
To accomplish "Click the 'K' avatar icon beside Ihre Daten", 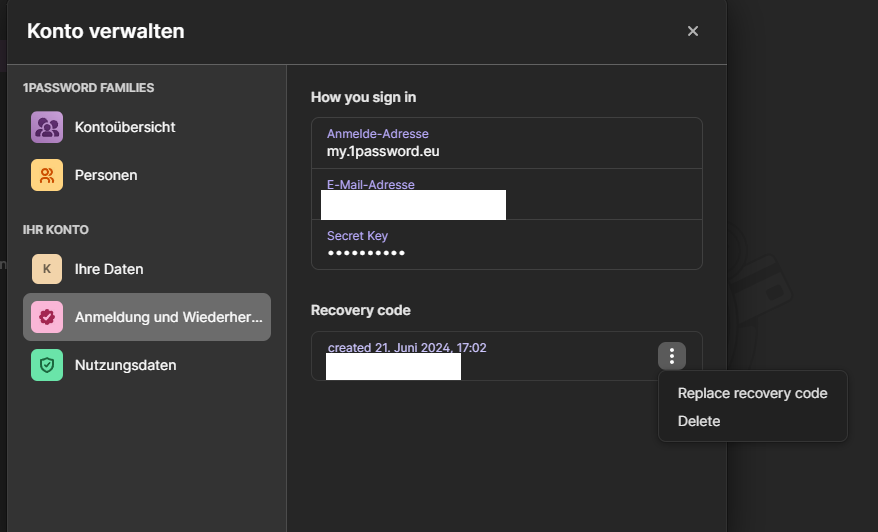I will [x=47, y=269].
